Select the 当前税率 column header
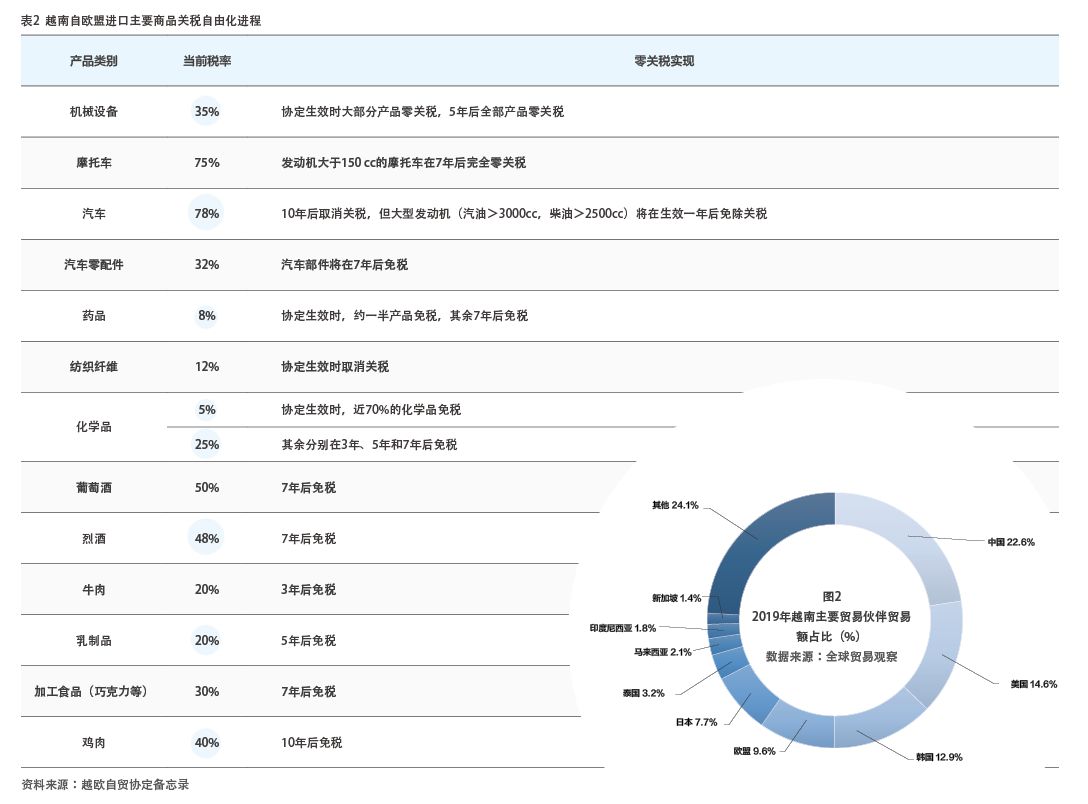The width and height of the screenshot is (1088, 804). 207,61
